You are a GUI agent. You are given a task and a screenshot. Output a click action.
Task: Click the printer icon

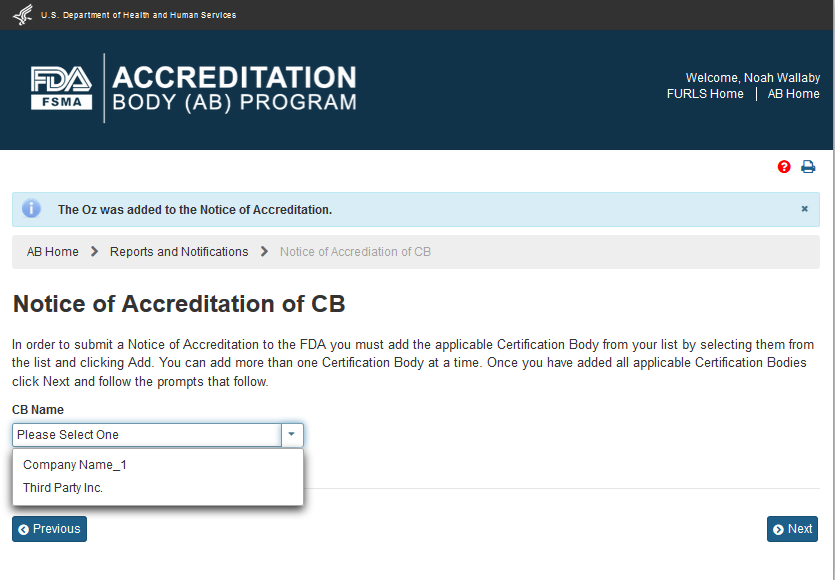pyautogui.click(x=808, y=167)
